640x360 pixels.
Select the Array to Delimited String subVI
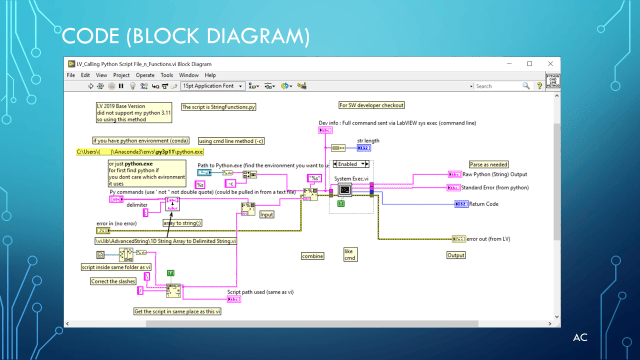click(172, 204)
